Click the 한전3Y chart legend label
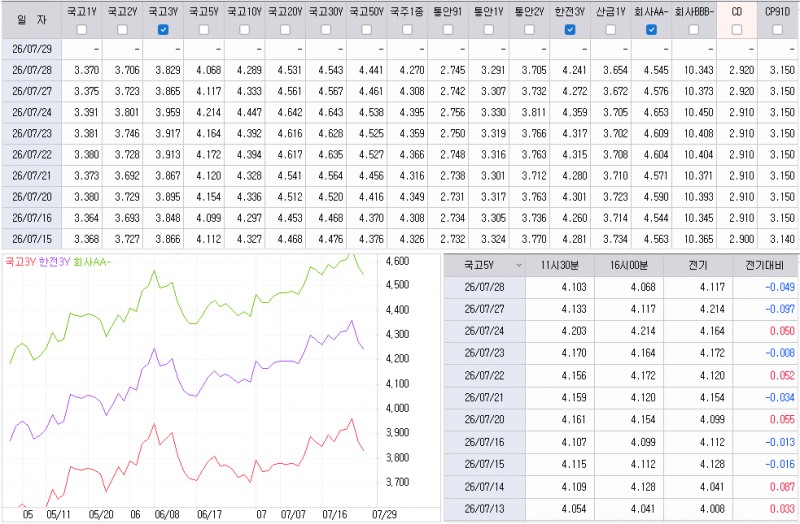This screenshot has width=800, height=524. pyautogui.click(x=54, y=262)
